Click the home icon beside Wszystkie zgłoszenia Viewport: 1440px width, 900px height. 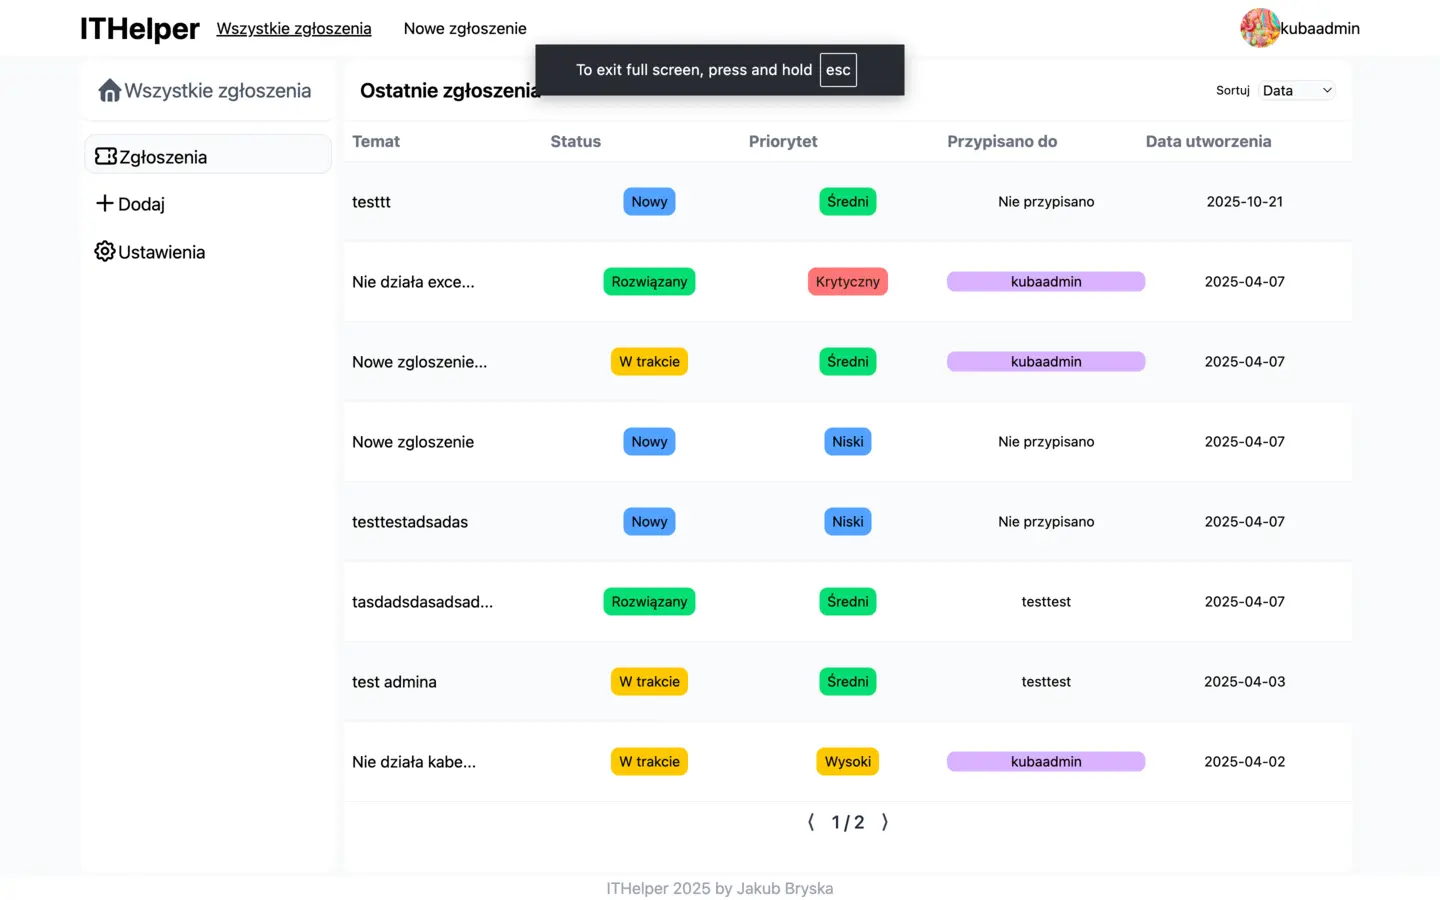[109, 91]
